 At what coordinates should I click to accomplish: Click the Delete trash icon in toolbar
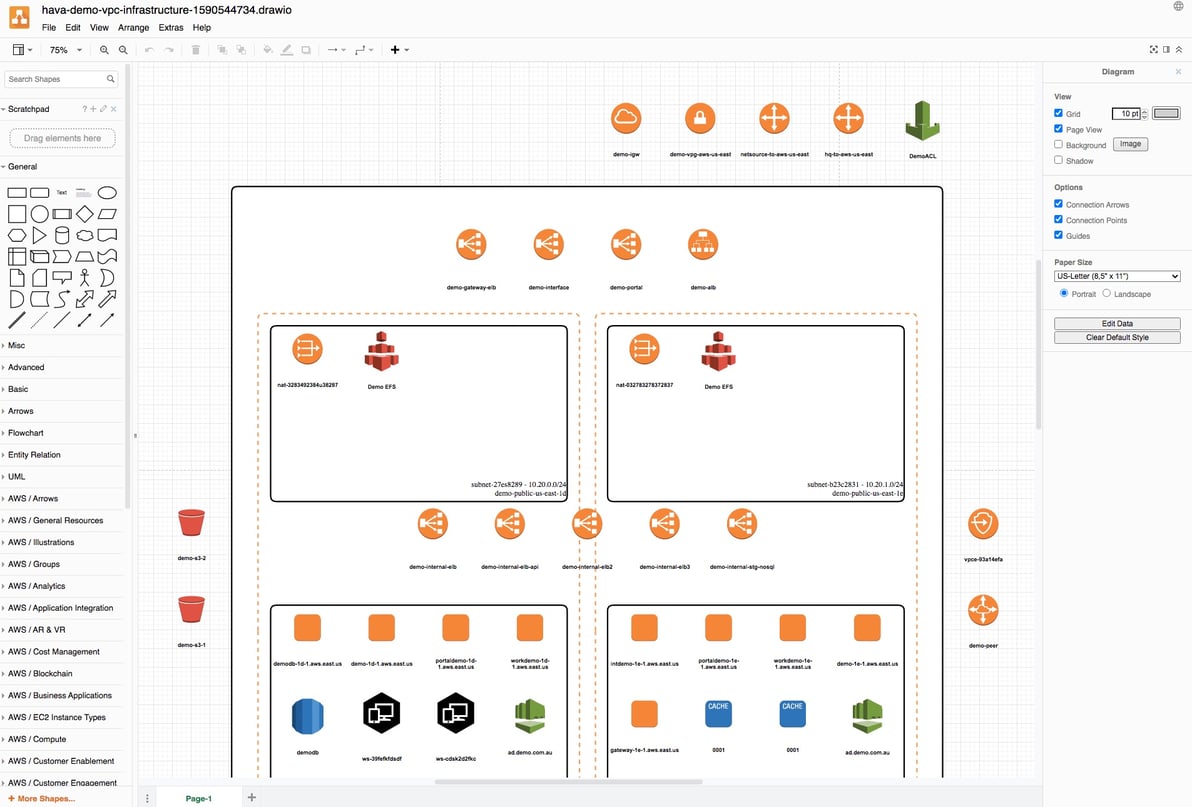click(196, 49)
